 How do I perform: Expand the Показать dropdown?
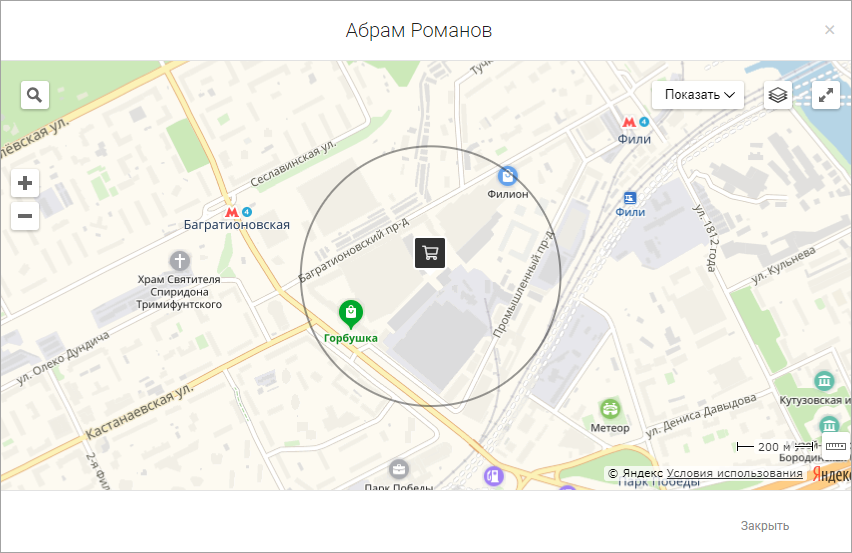click(698, 95)
